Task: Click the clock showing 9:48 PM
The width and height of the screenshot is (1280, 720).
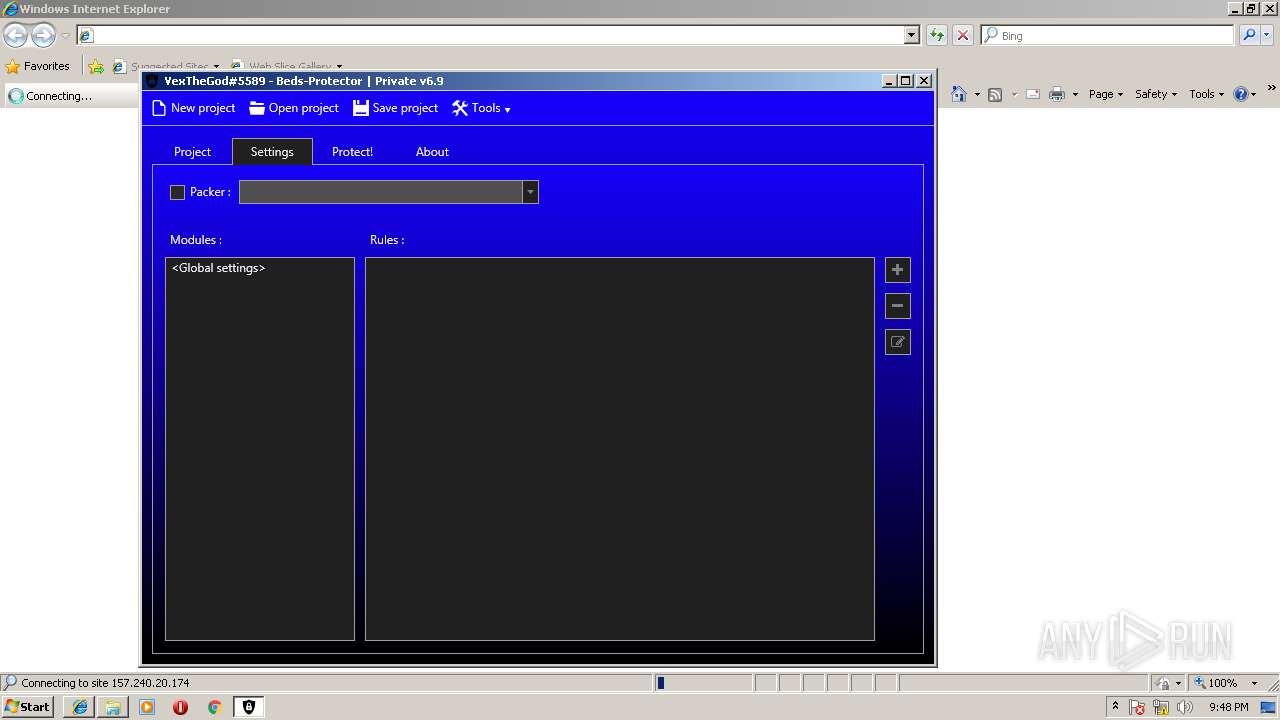Action: pos(1228,707)
